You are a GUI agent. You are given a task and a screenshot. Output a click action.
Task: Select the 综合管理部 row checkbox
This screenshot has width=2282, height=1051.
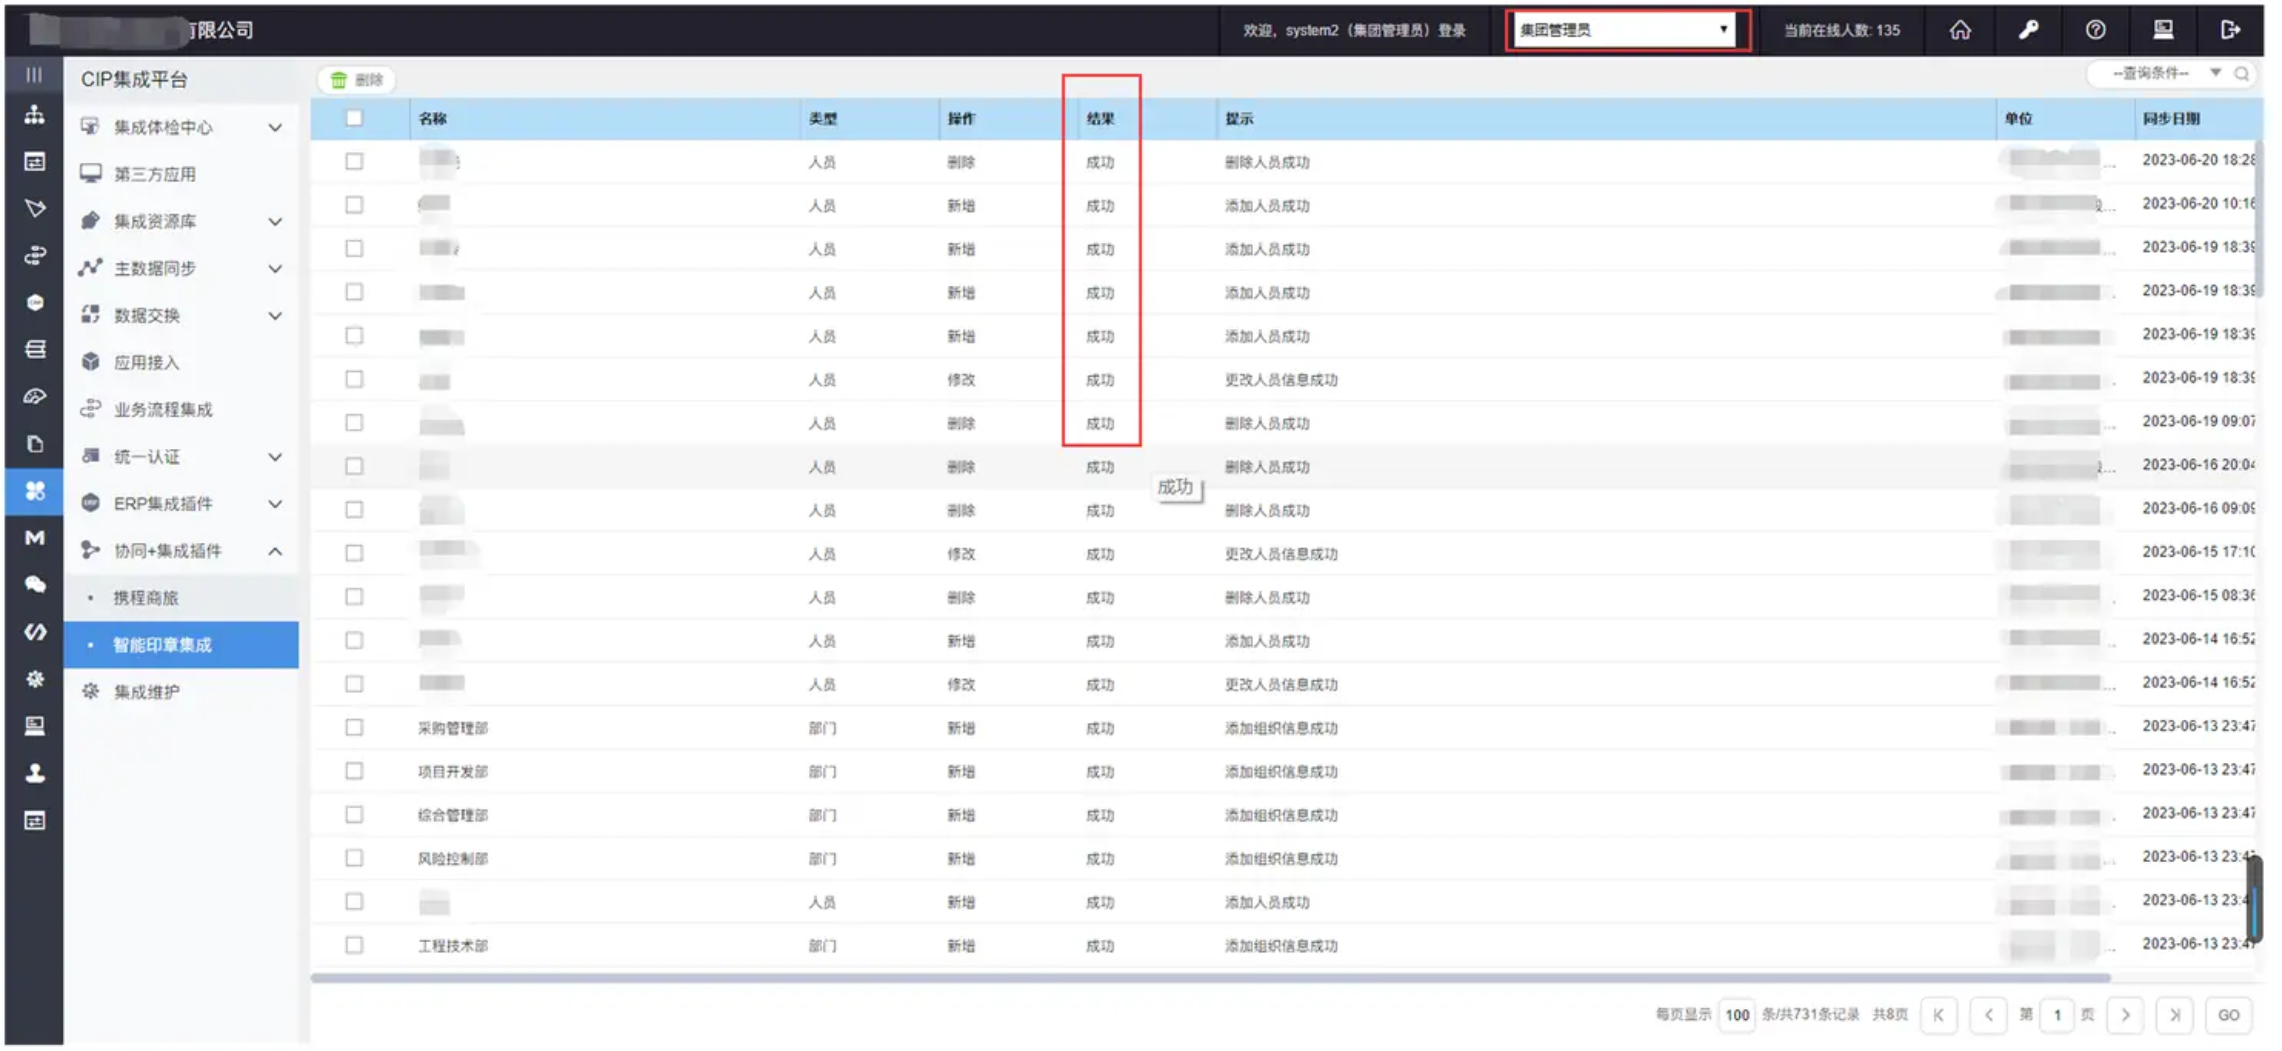pos(354,815)
